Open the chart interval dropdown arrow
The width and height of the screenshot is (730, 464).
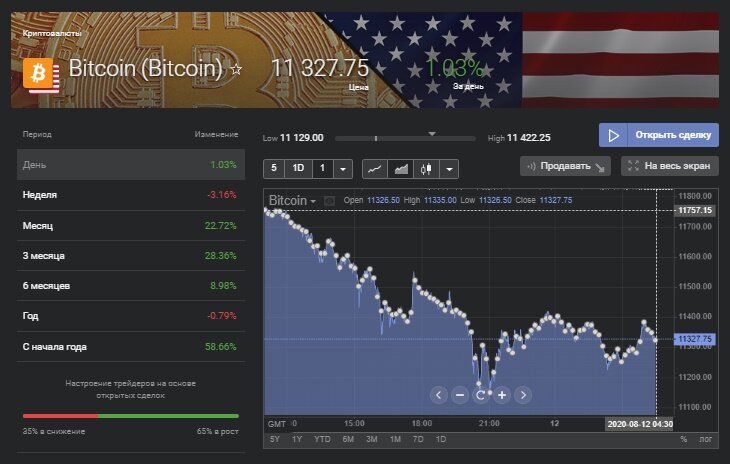tap(343, 168)
